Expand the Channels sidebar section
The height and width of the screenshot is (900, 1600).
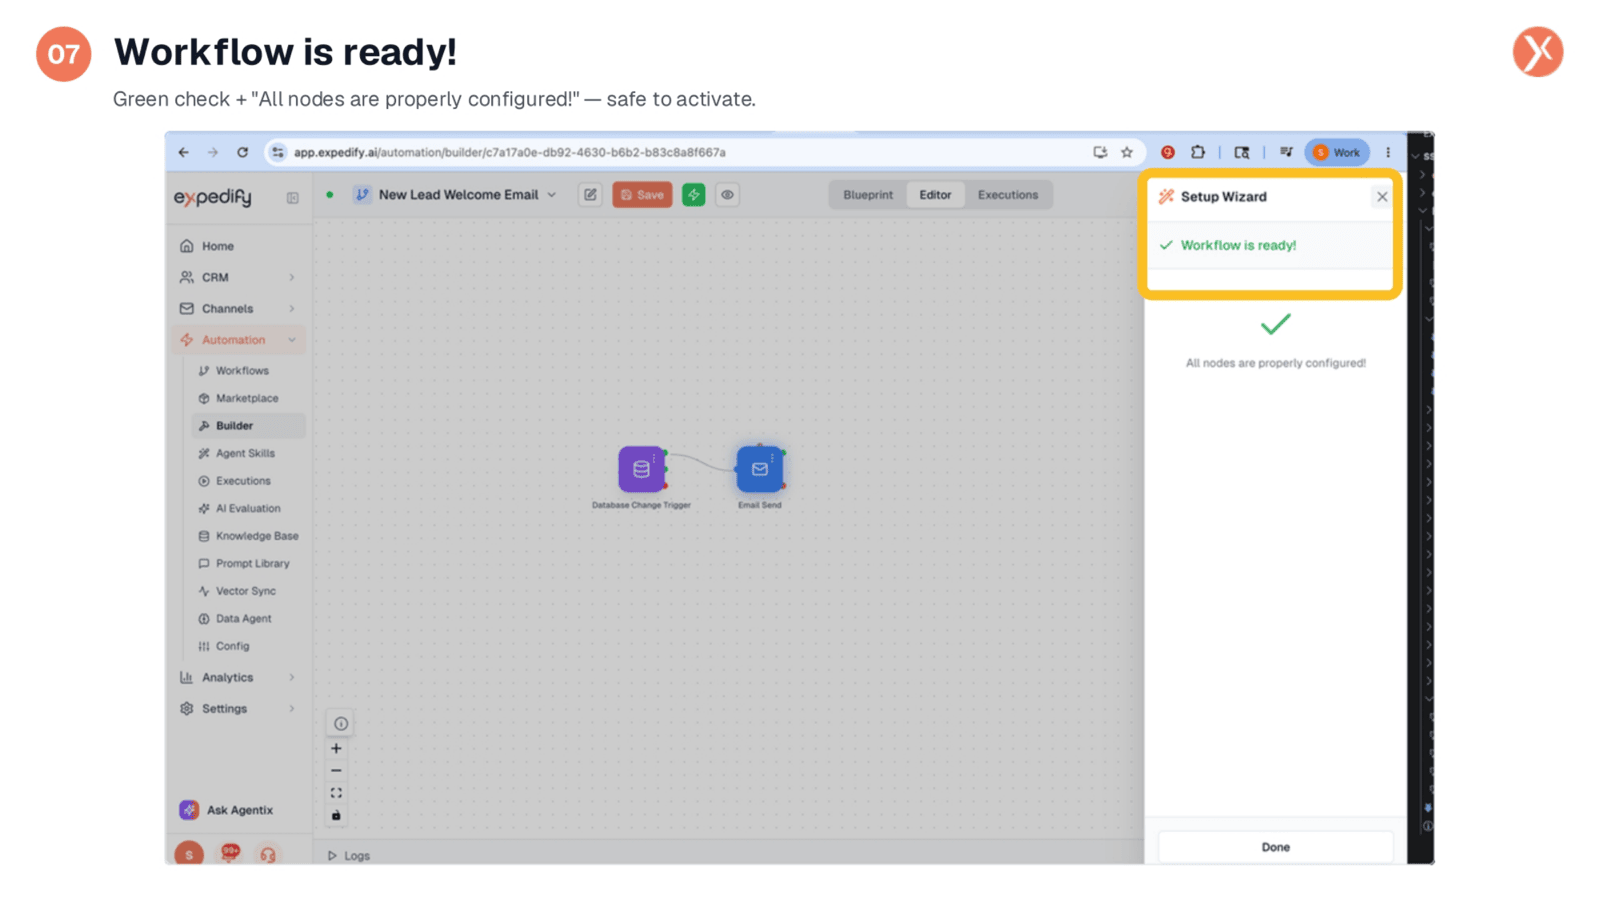coord(240,308)
